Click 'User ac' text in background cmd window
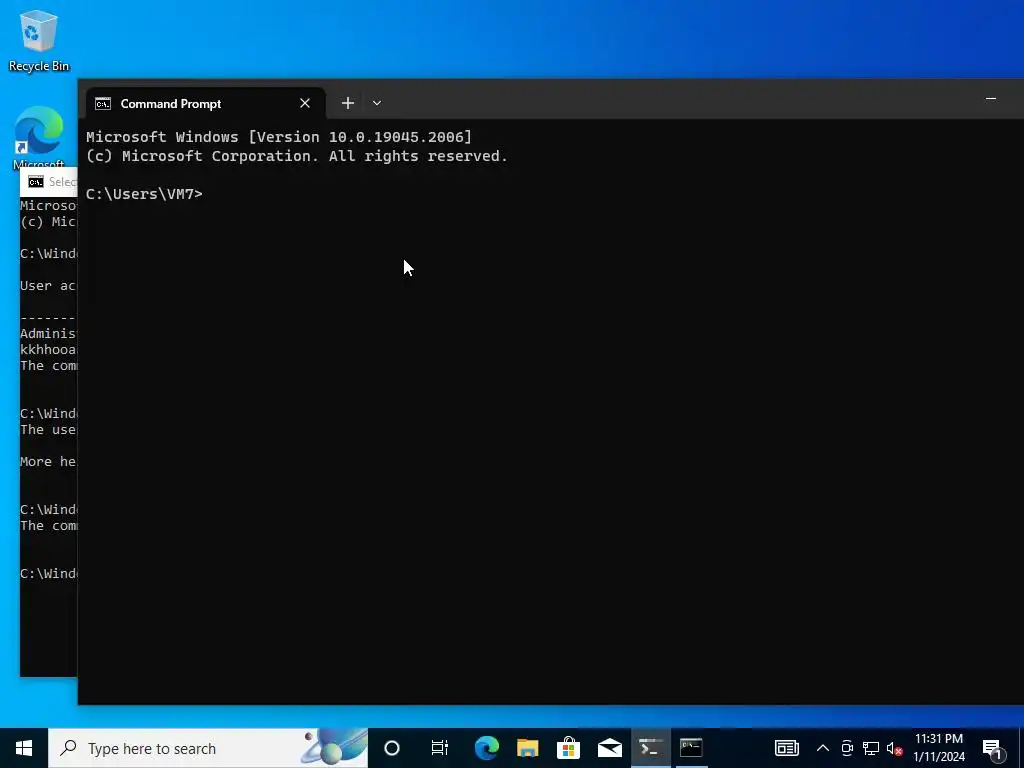1024x768 pixels. 48,286
